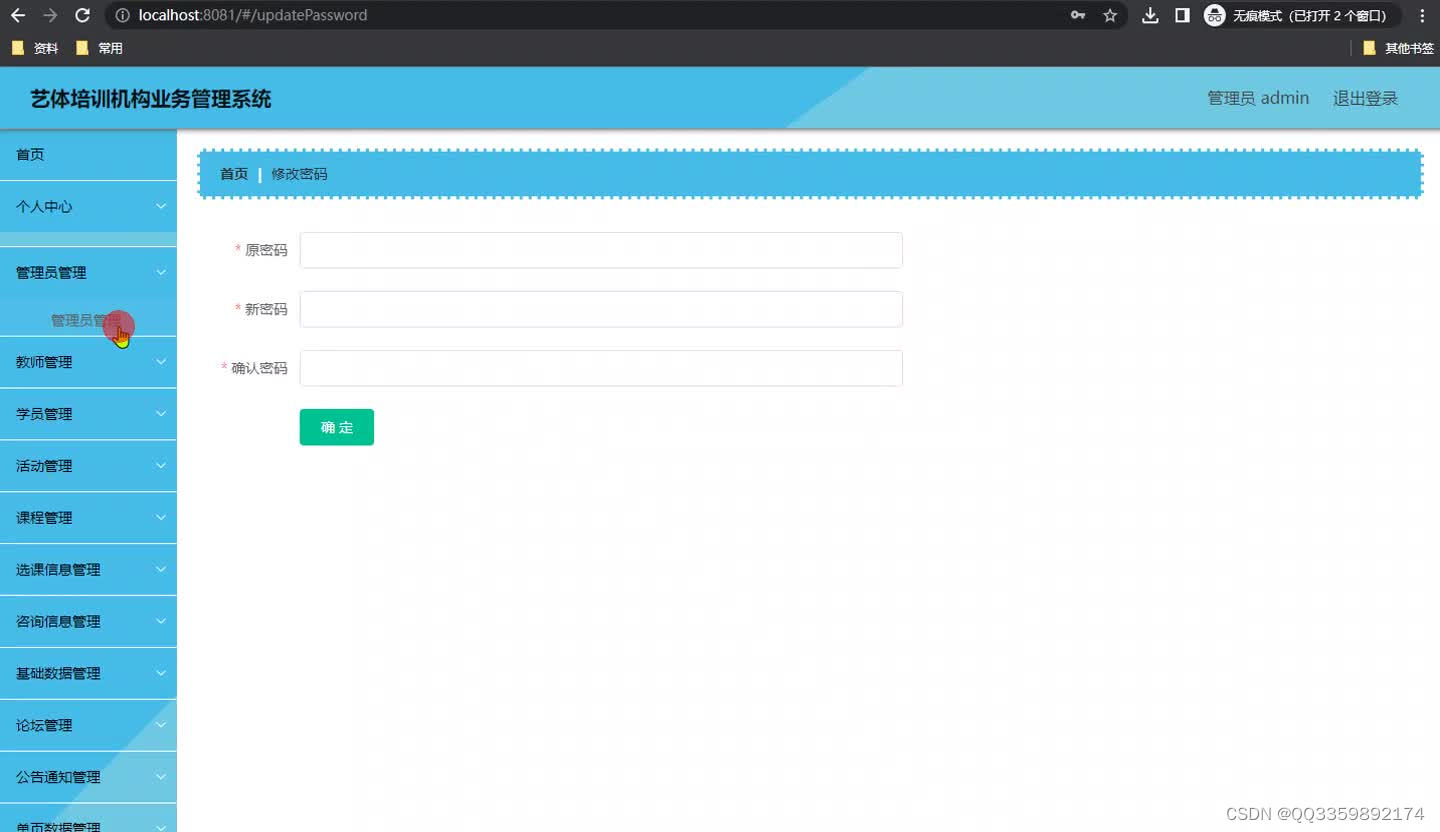
Task: Click the site info icon in address bar
Action: click(122, 15)
